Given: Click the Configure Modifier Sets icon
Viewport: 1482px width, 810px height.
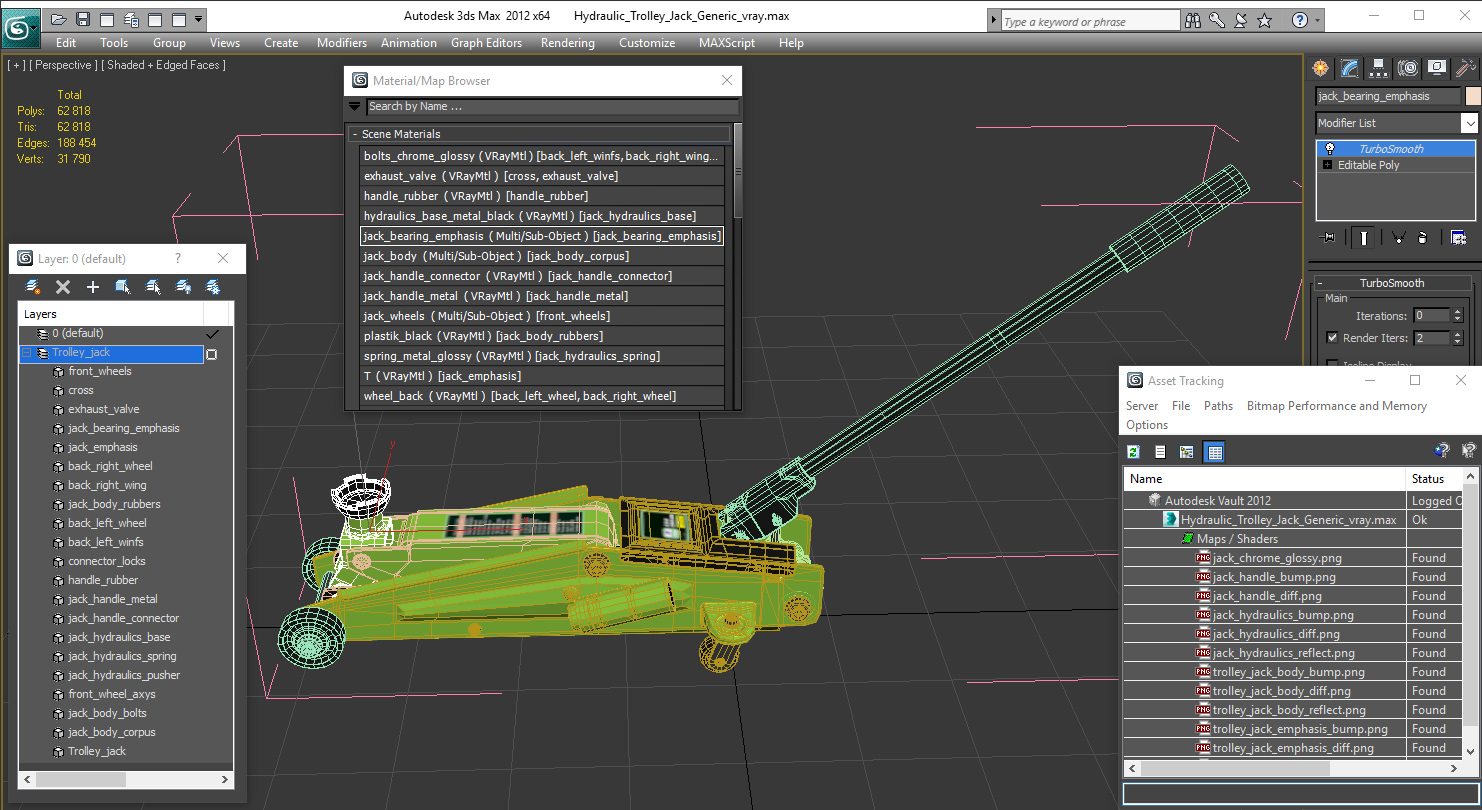Looking at the screenshot, I should point(1458,237).
